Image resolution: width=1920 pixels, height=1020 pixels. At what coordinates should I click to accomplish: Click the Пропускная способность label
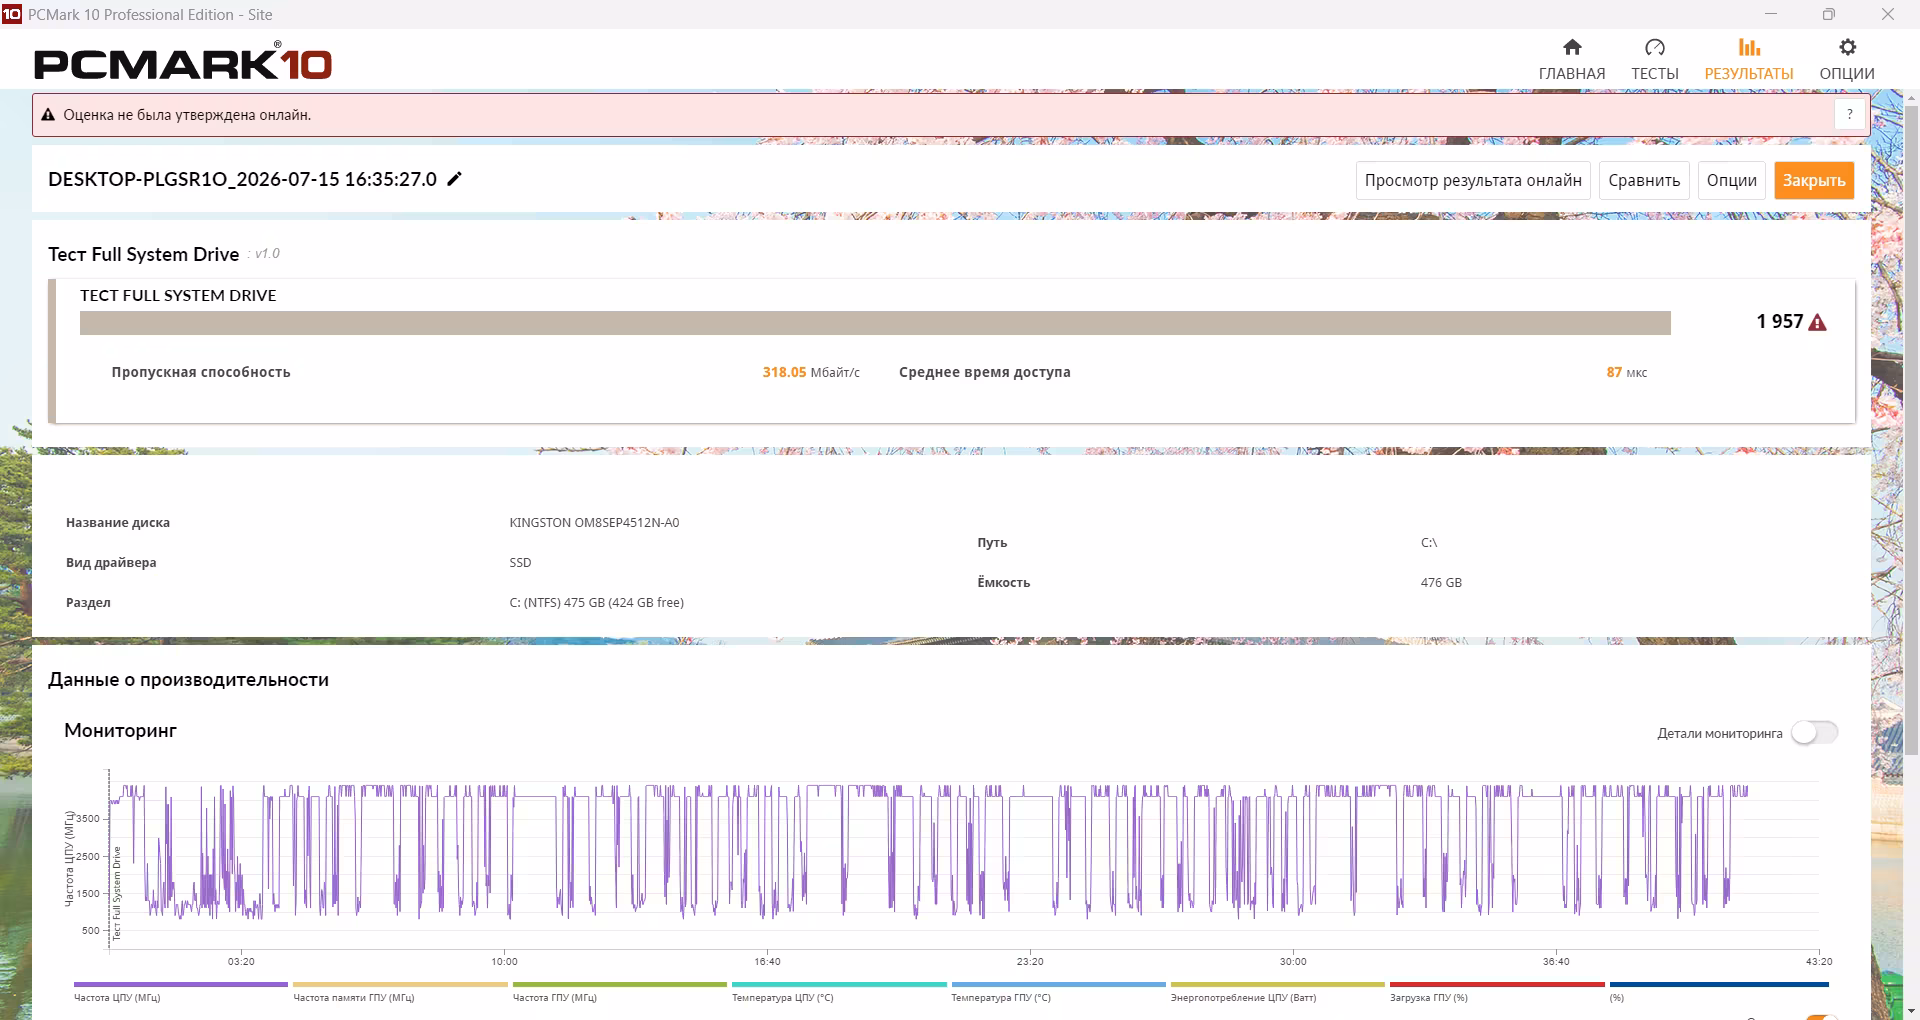click(x=201, y=372)
